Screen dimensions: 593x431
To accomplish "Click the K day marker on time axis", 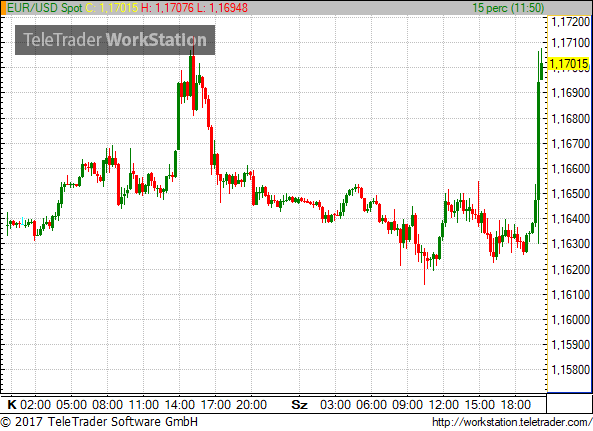I will coord(12,405).
